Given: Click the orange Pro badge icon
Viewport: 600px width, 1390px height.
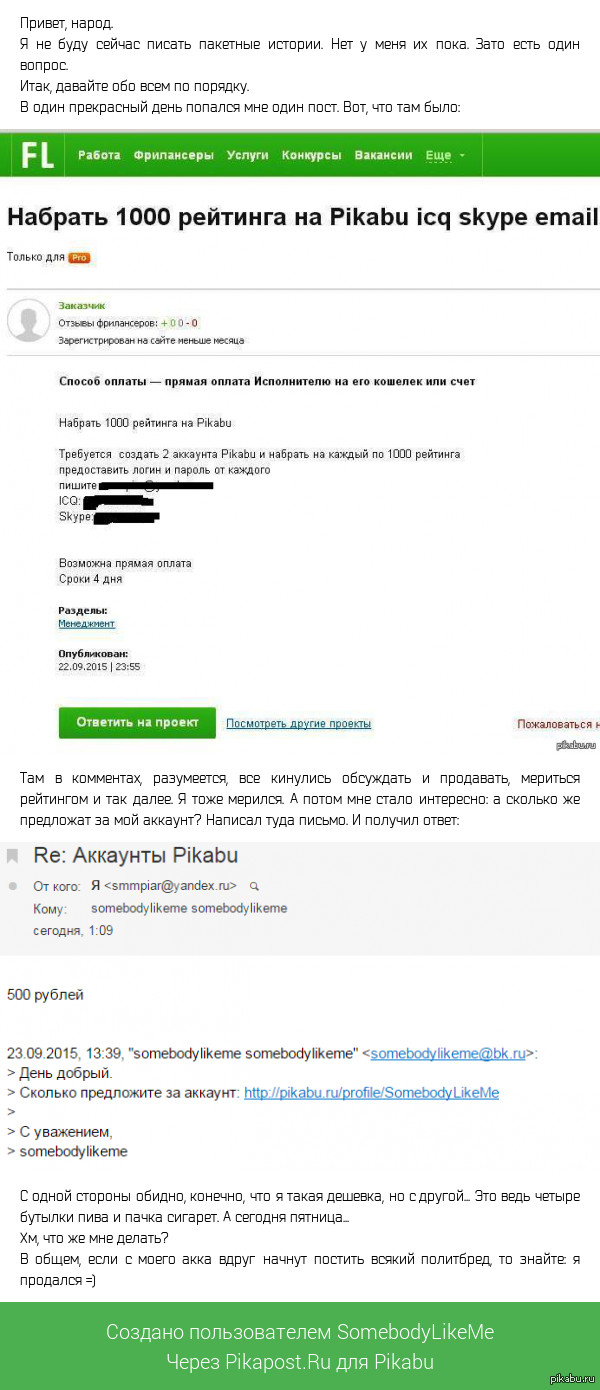Looking at the screenshot, I should 79,257.
